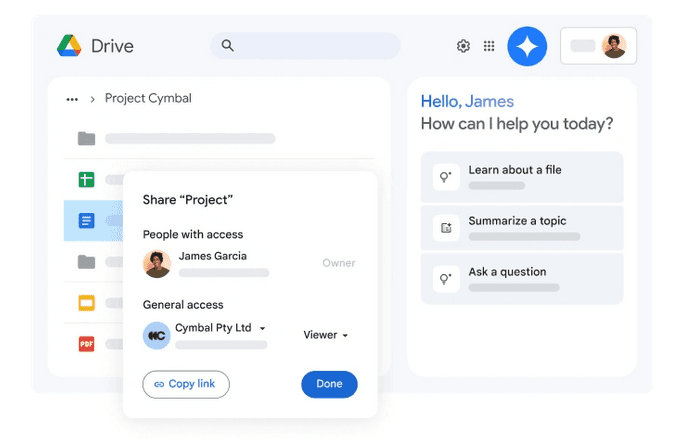This screenshot has height=441, width=678.
Task: Click the James Garcia name
Action: coord(213,256)
